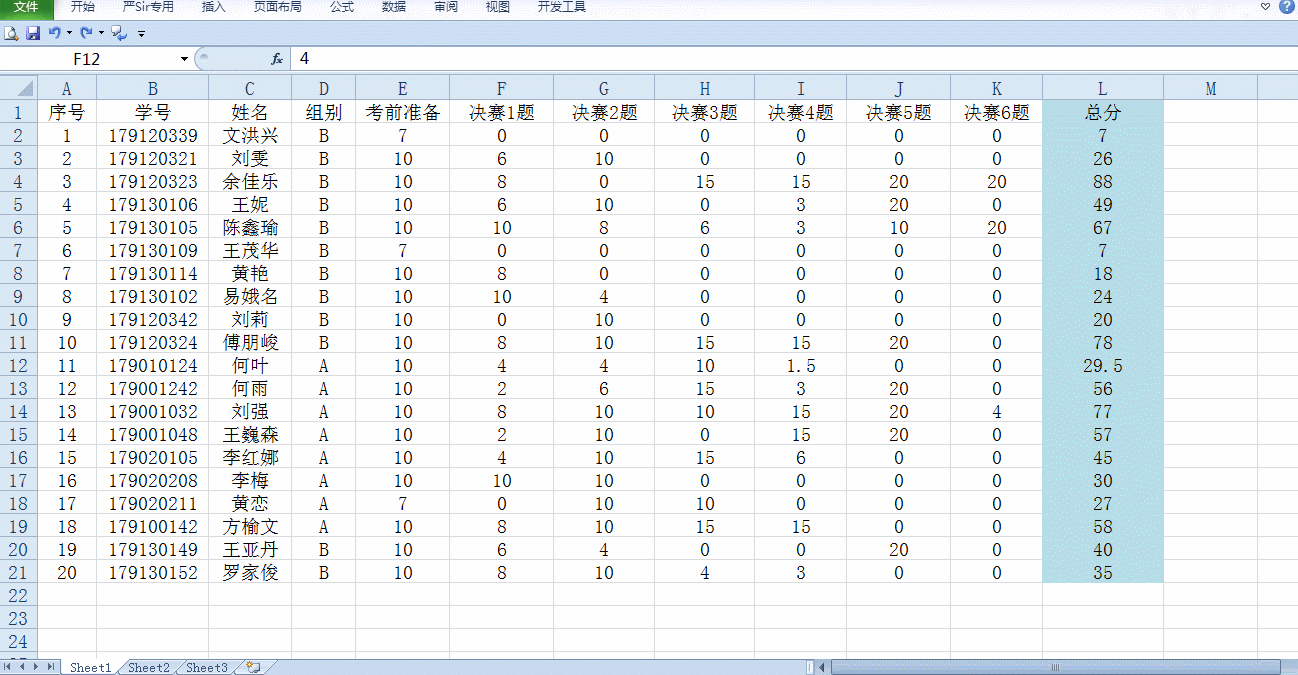Open the 文件 (File) menu
1298x675 pixels.
(x=26, y=7)
